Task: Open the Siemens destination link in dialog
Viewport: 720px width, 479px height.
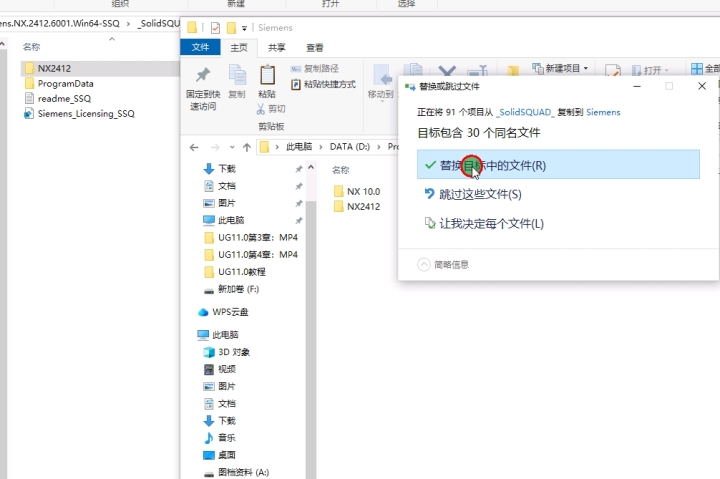Action: coord(603,112)
